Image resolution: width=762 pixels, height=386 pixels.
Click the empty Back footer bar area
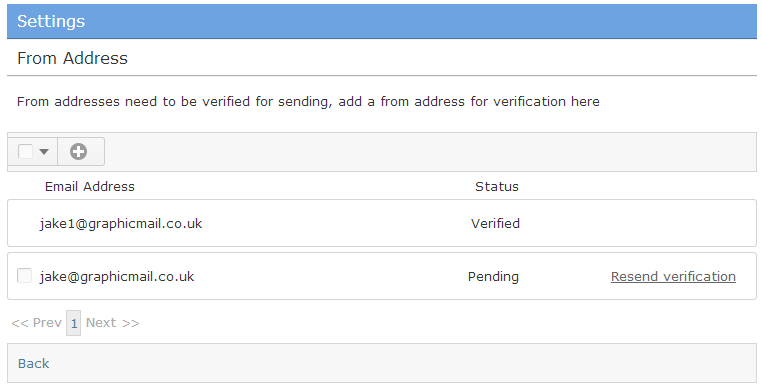[x=402, y=363]
